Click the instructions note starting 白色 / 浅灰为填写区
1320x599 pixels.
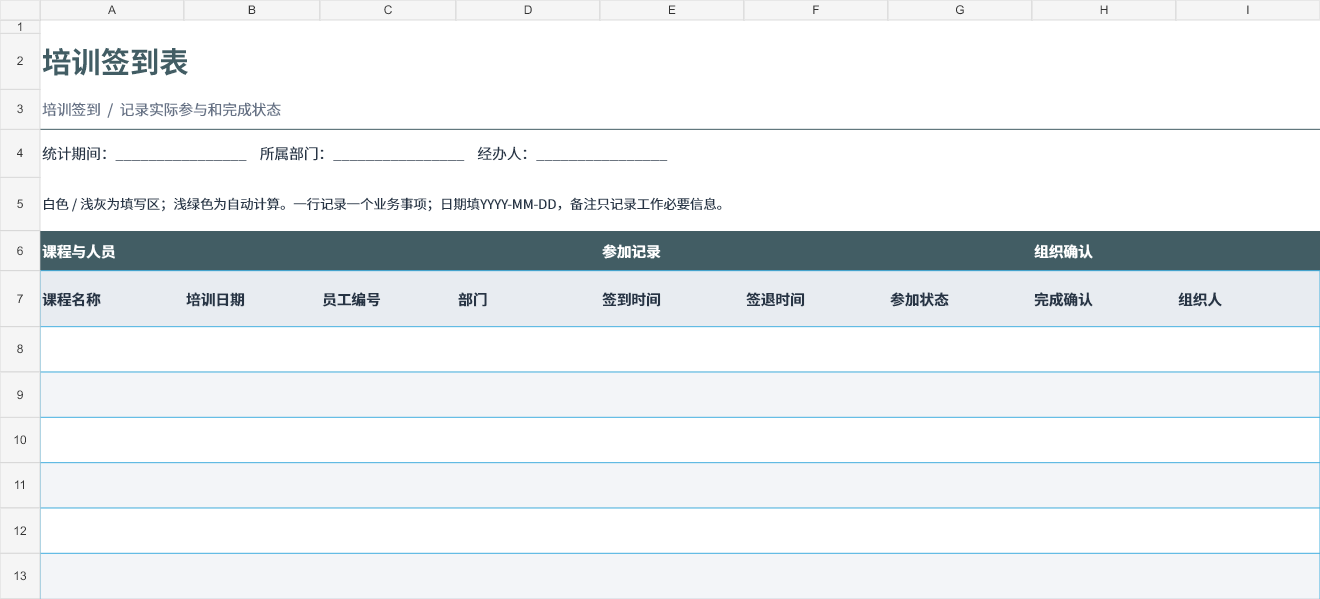(x=383, y=204)
